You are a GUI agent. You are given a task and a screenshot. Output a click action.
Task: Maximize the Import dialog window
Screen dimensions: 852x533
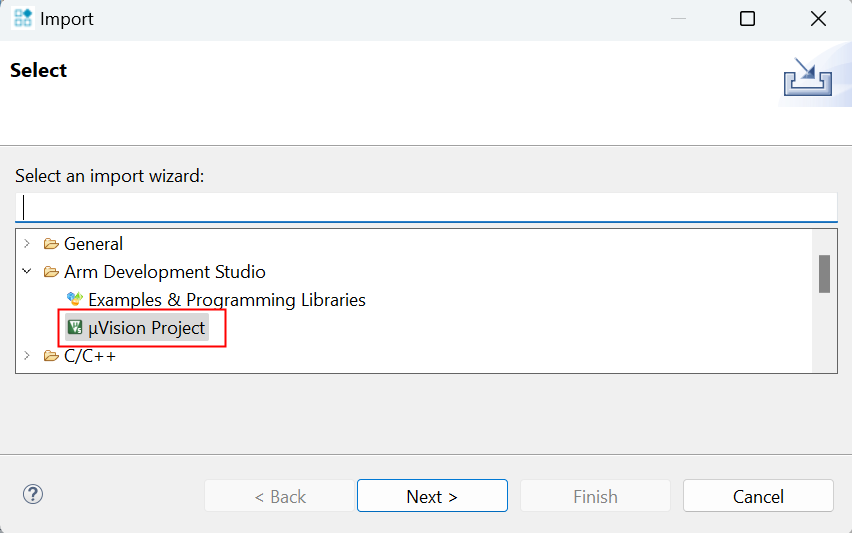[747, 19]
